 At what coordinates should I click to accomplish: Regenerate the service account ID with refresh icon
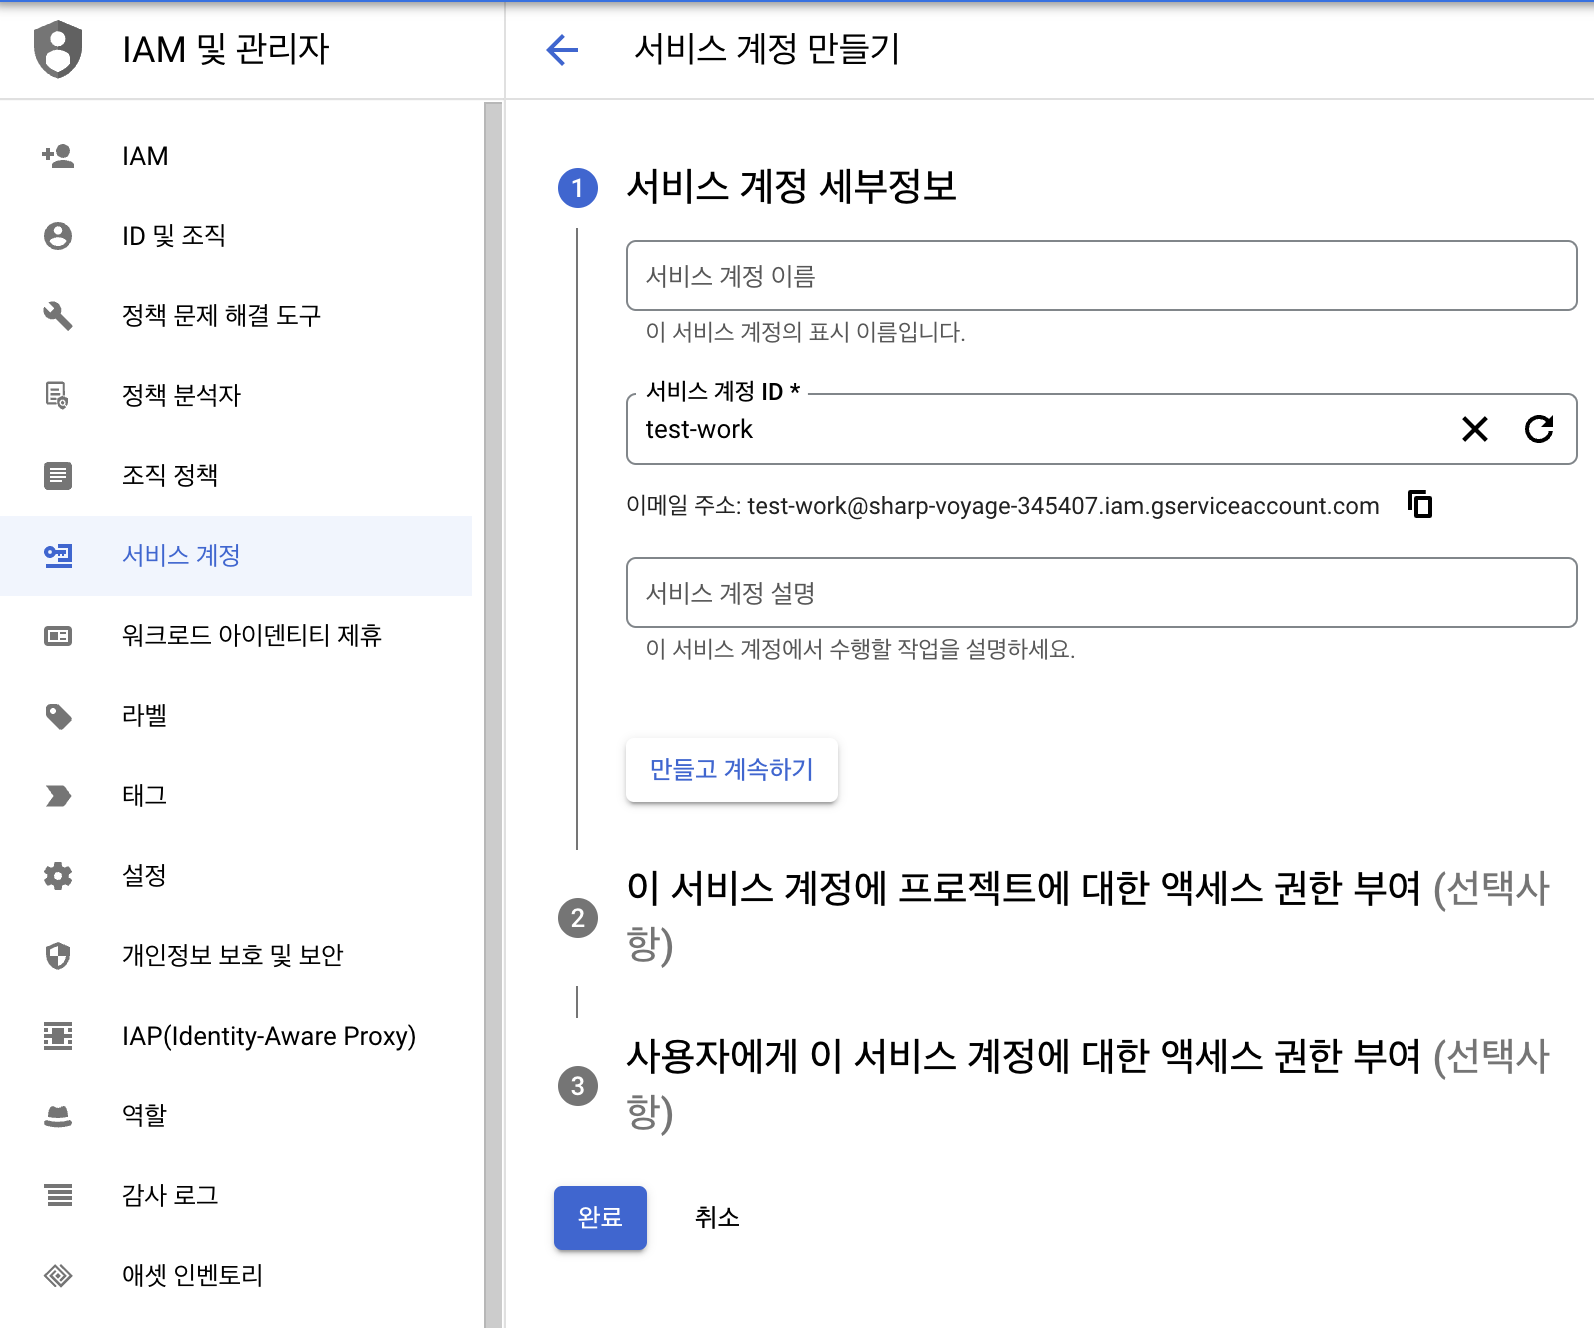tap(1538, 429)
